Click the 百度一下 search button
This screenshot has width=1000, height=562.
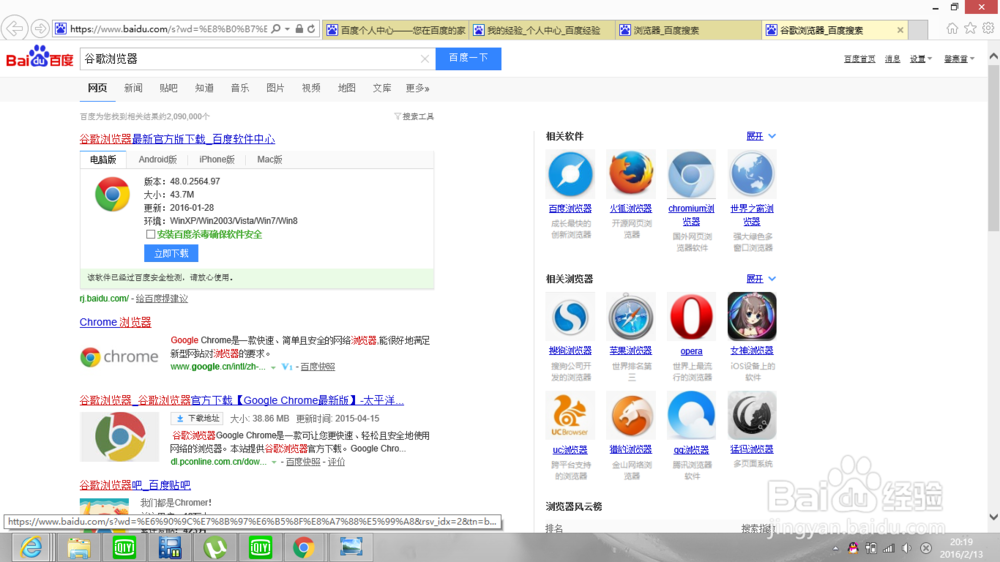click(468, 58)
